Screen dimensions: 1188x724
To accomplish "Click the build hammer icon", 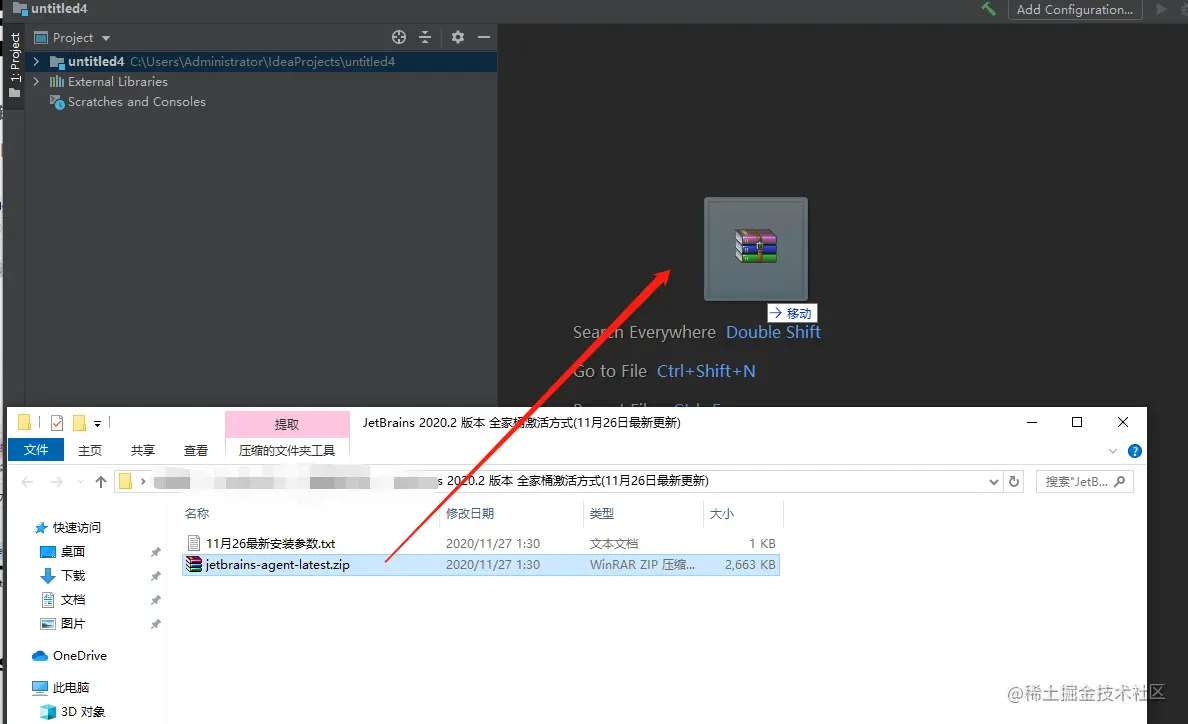I will (989, 9).
